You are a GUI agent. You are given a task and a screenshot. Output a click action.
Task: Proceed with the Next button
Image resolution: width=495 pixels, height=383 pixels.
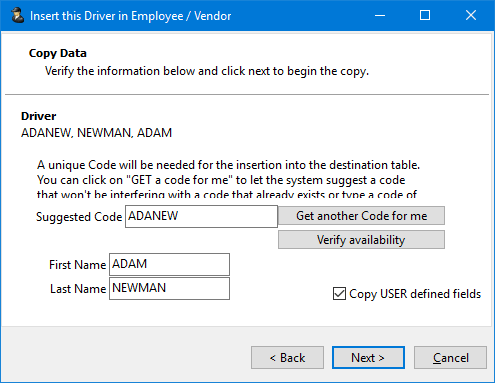click(368, 358)
